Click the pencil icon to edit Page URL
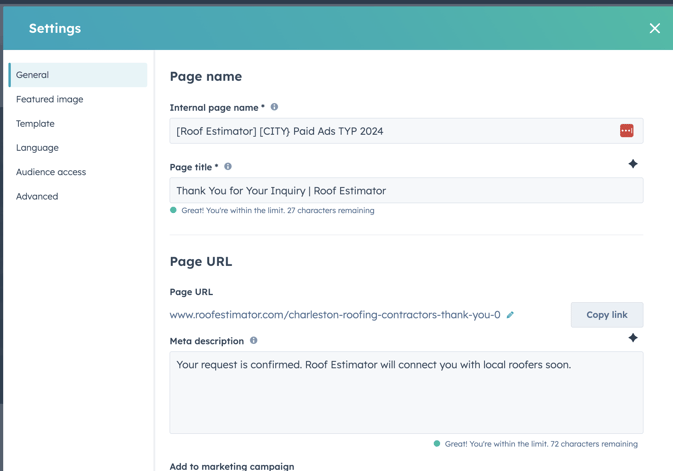673x471 pixels. tap(510, 315)
